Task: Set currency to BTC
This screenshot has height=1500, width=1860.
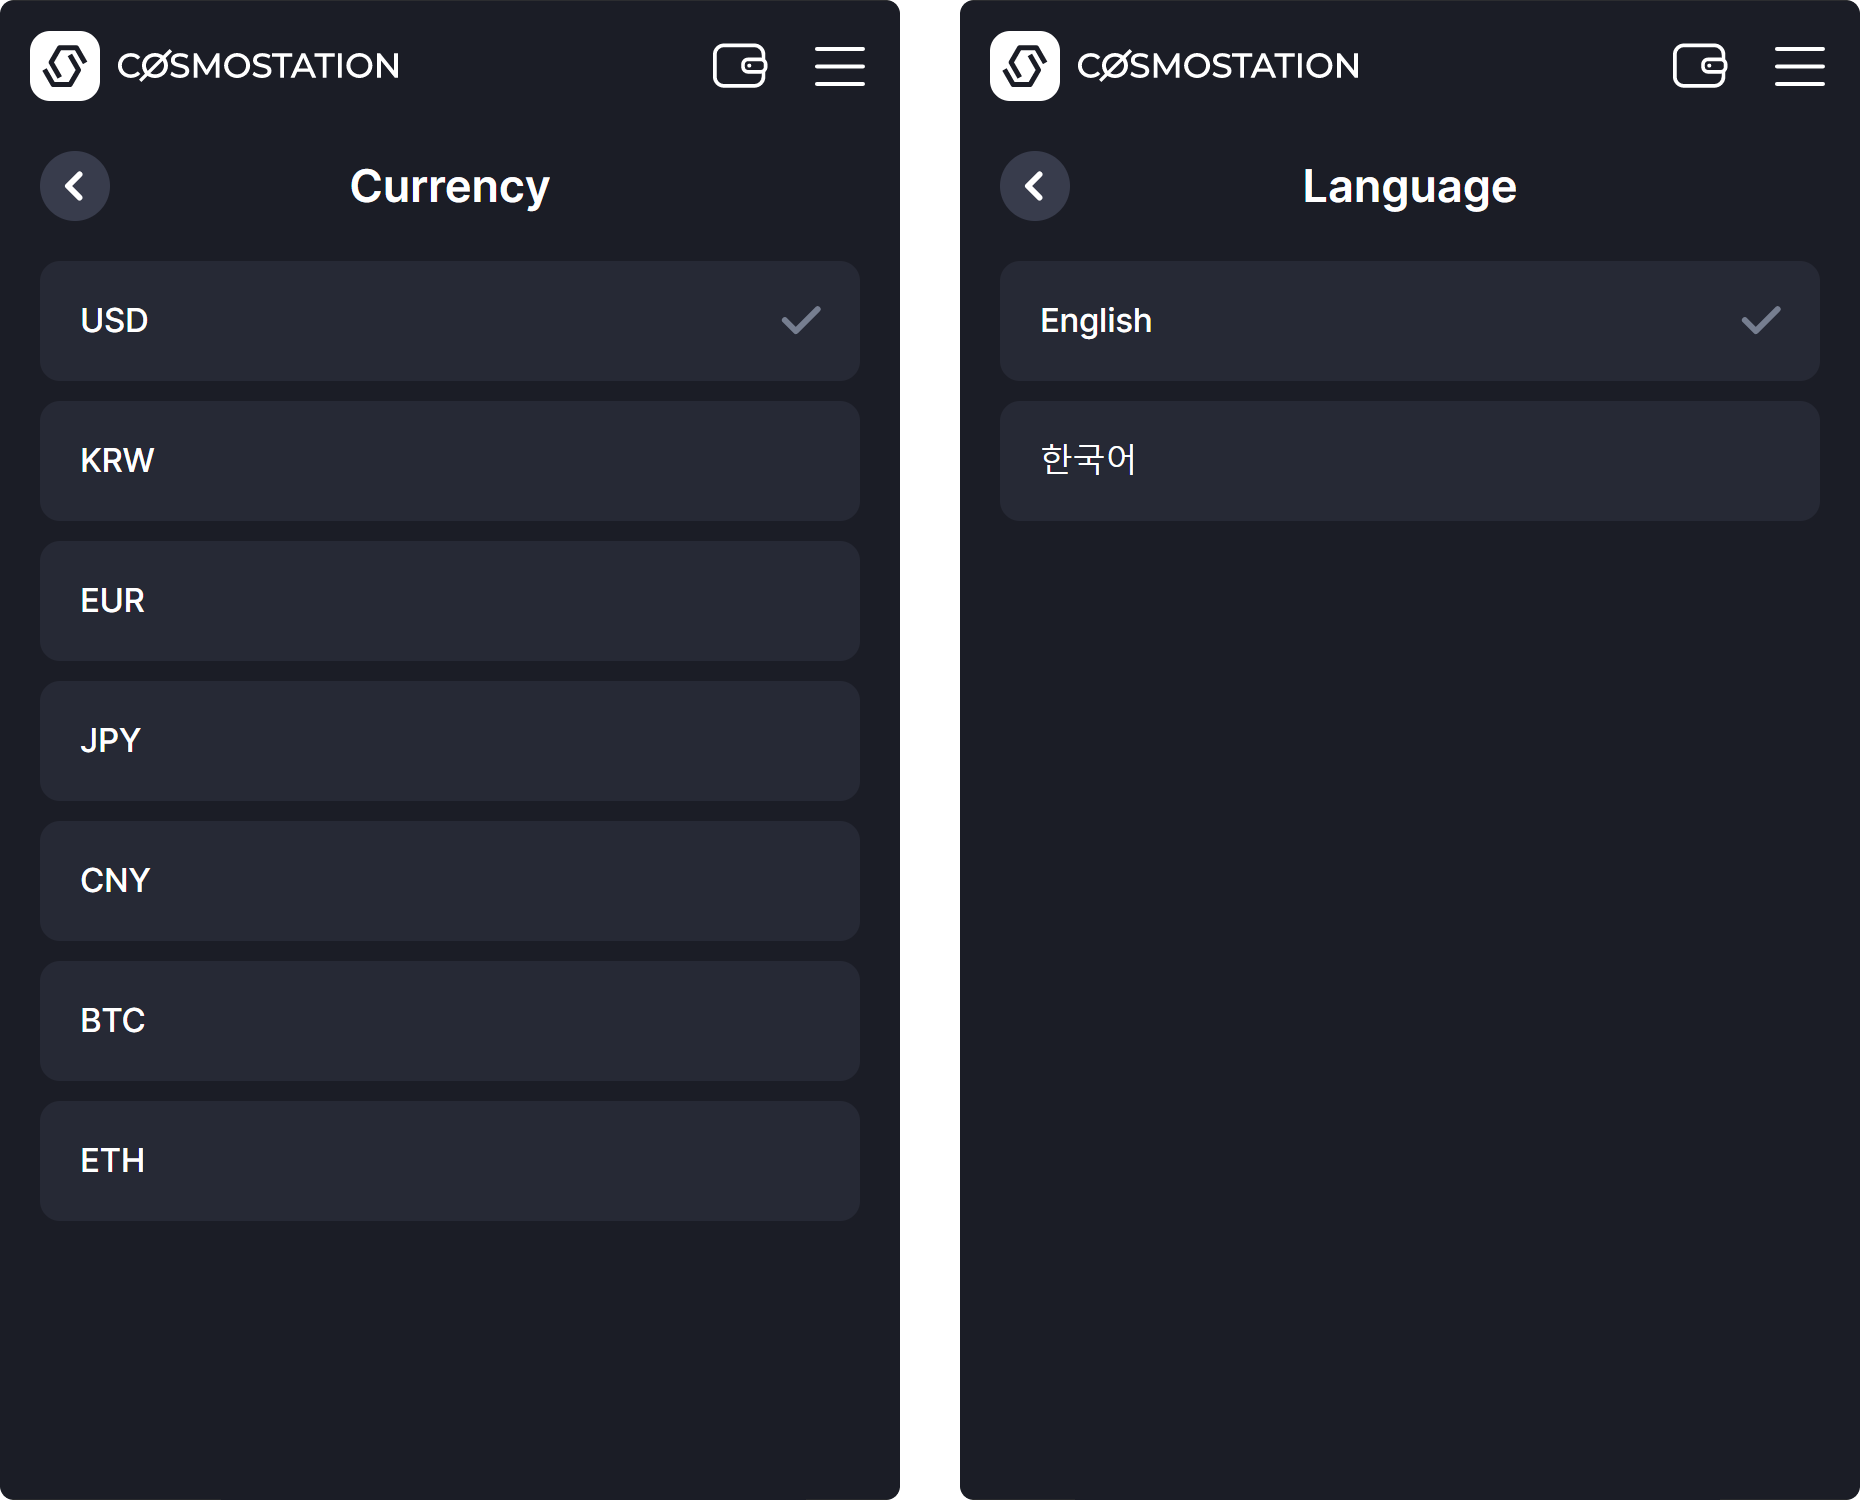Action: pyautogui.click(x=450, y=1021)
